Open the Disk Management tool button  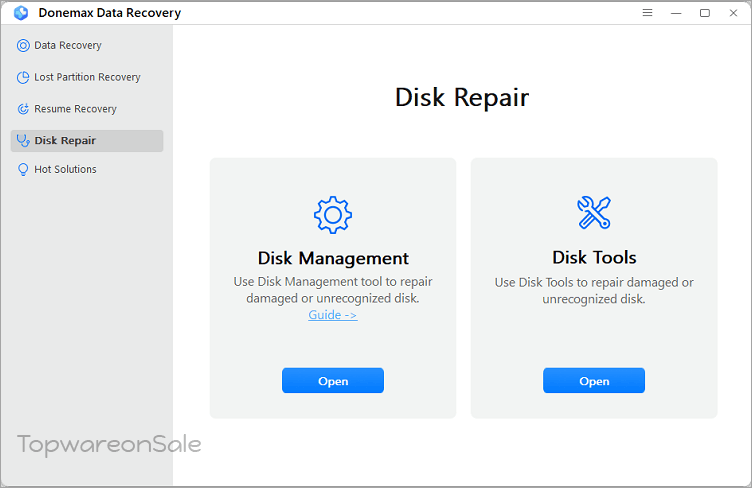coord(333,381)
